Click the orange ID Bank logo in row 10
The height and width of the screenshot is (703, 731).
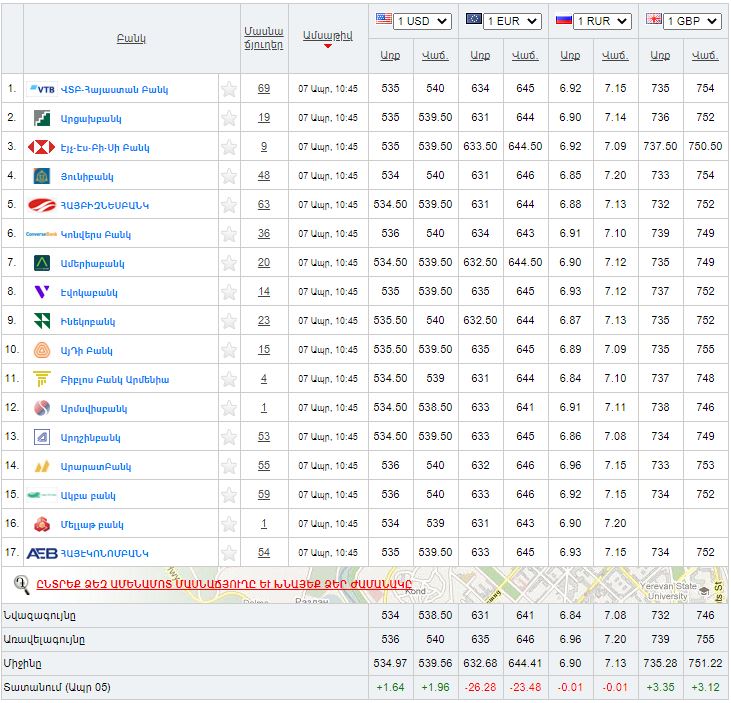[42, 350]
